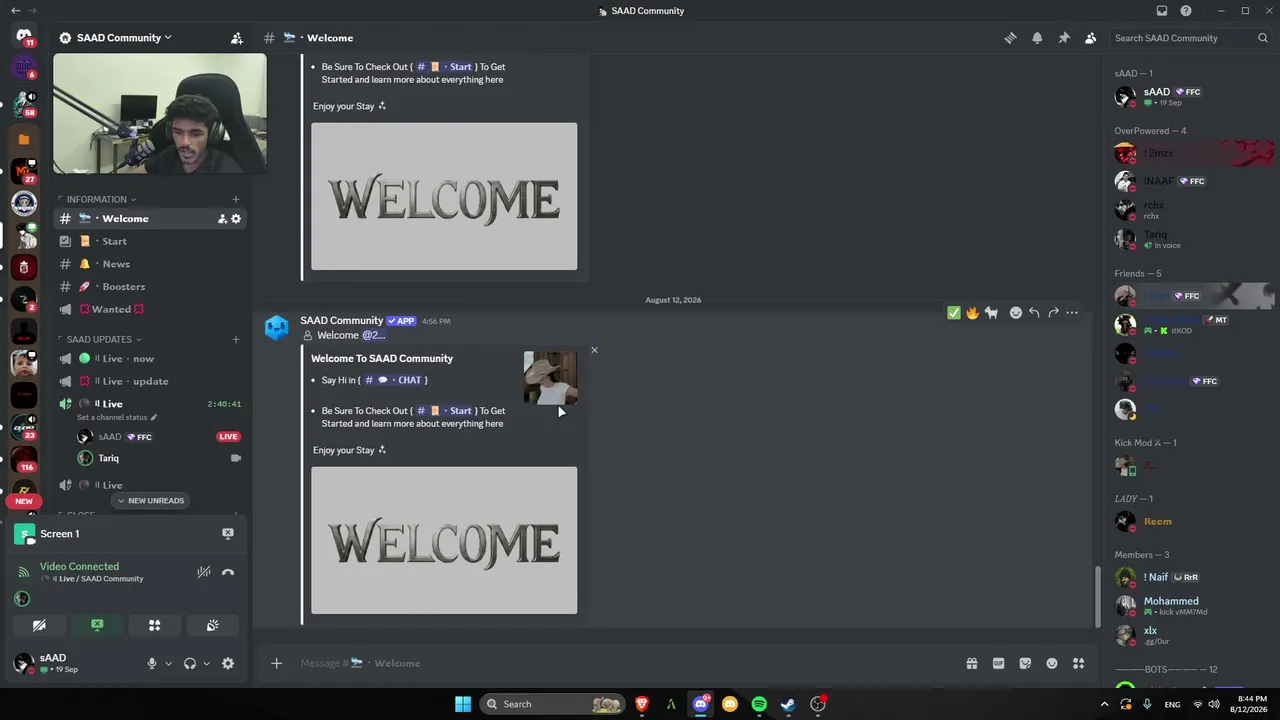
Task: Open the Activities launcher in voice panel
Action: tap(155, 625)
